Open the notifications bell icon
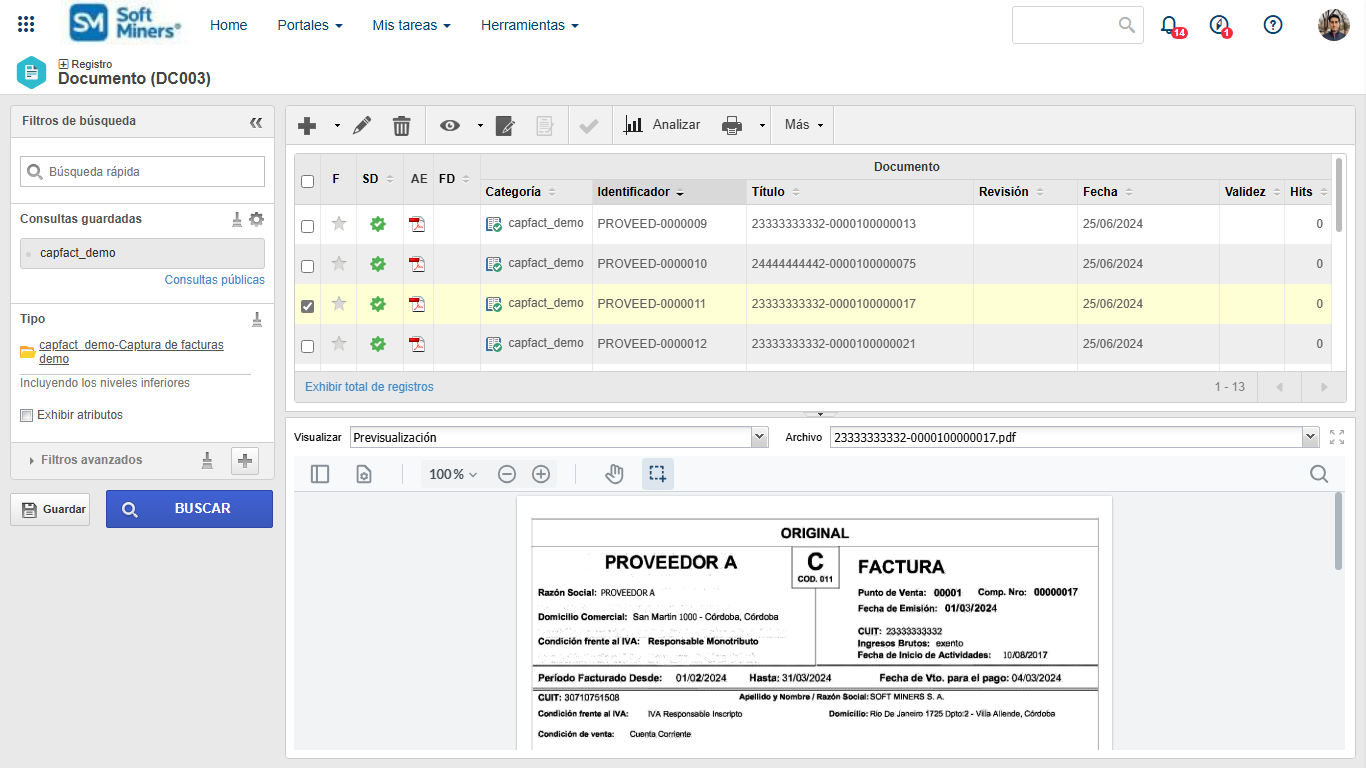1366x768 pixels. click(1169, 25)
